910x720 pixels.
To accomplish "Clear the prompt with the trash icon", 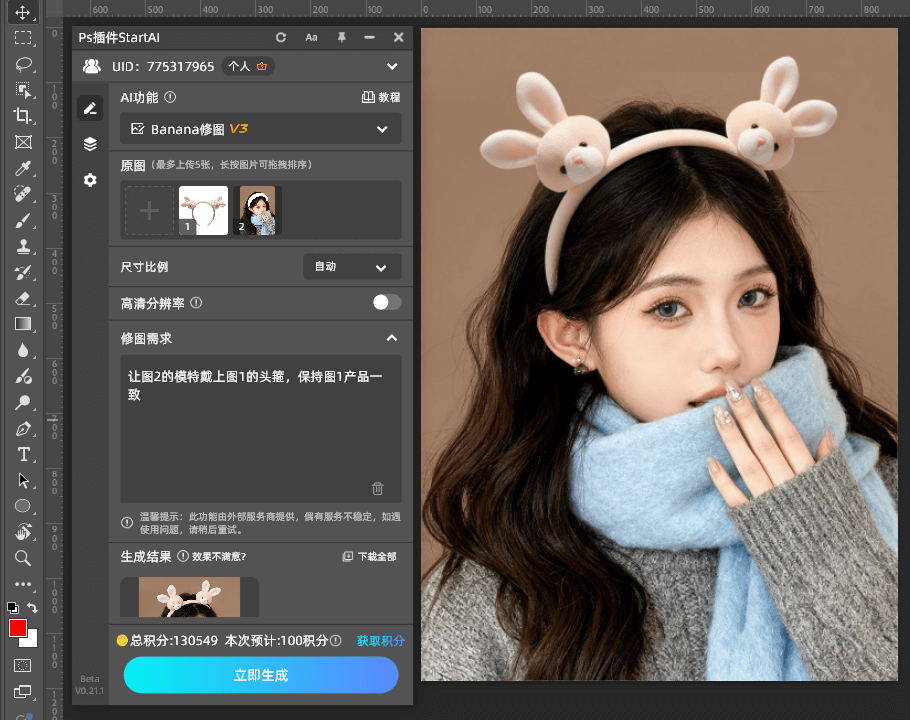I will [x=378, y=488].
